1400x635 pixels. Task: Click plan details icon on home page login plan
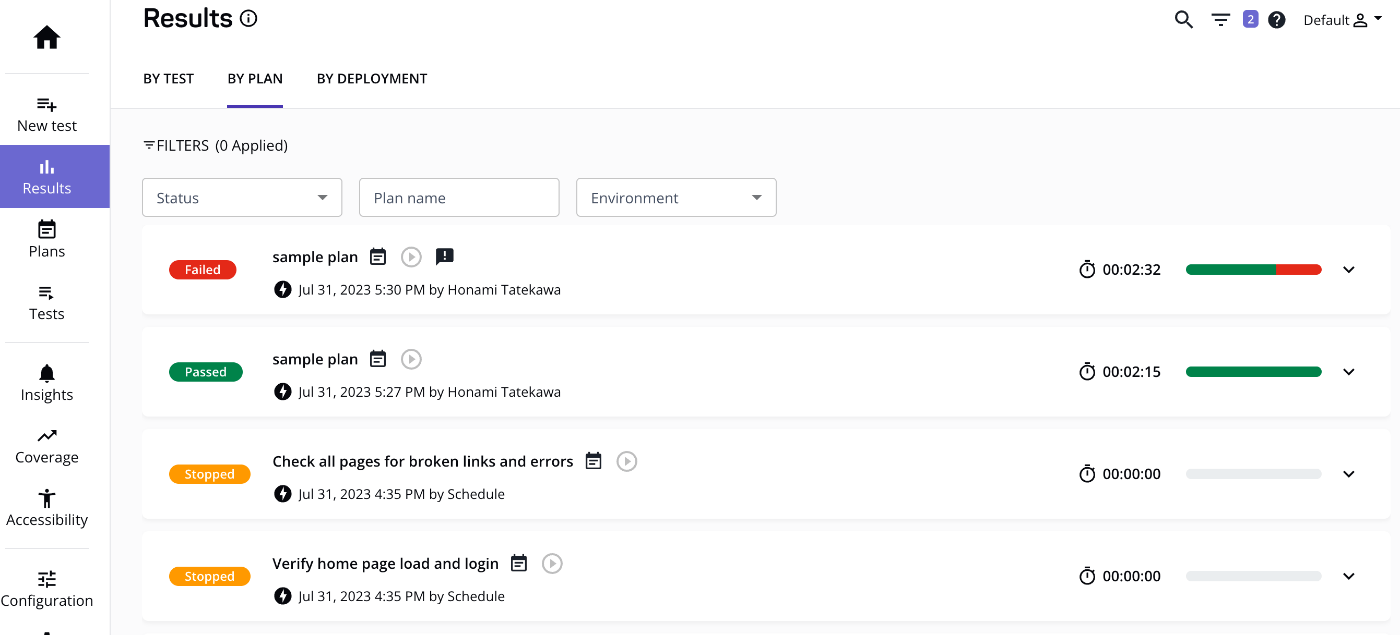519,563
